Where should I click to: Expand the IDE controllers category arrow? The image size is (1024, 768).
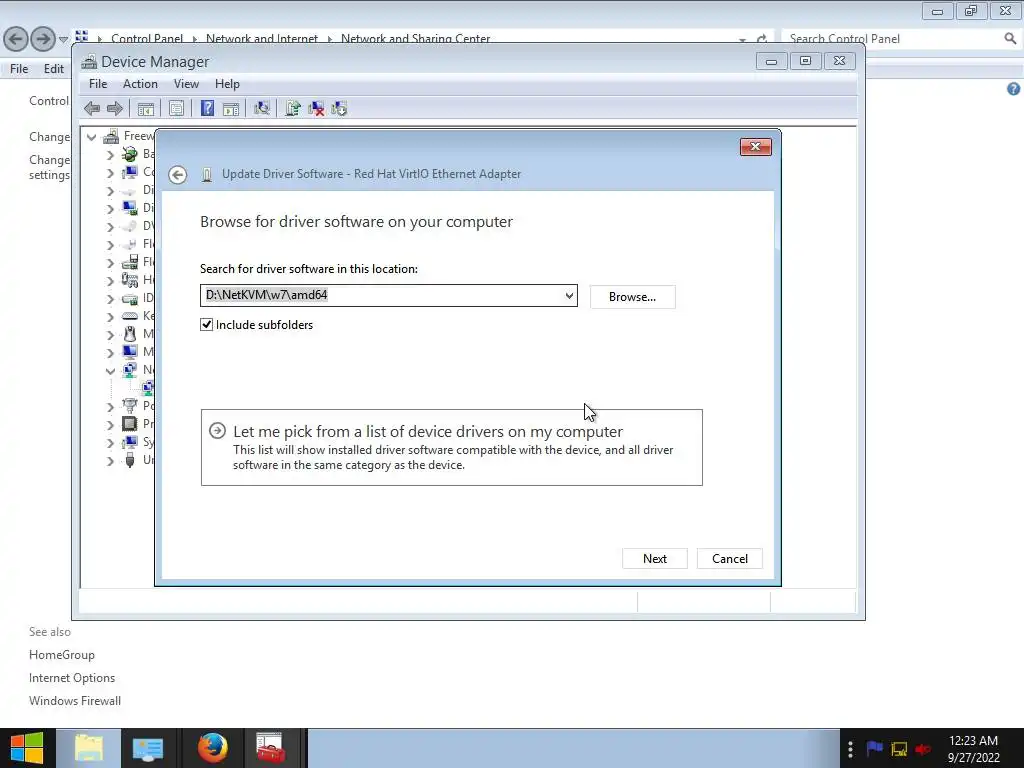(x=110, y=299)
